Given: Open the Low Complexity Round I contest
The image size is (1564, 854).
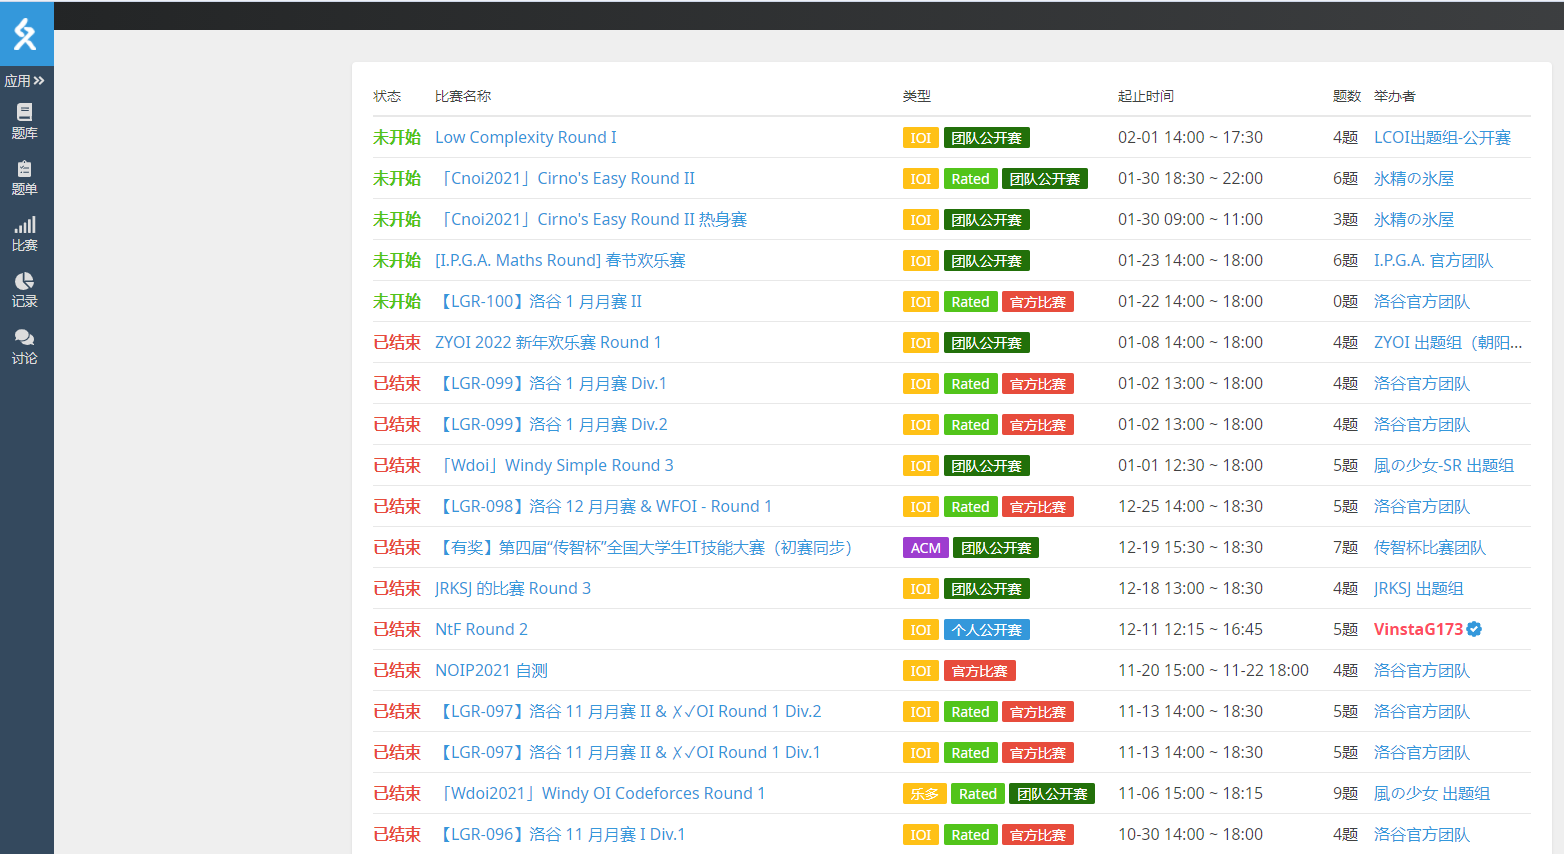Looking at the screenshot, I should coord(526,137).
